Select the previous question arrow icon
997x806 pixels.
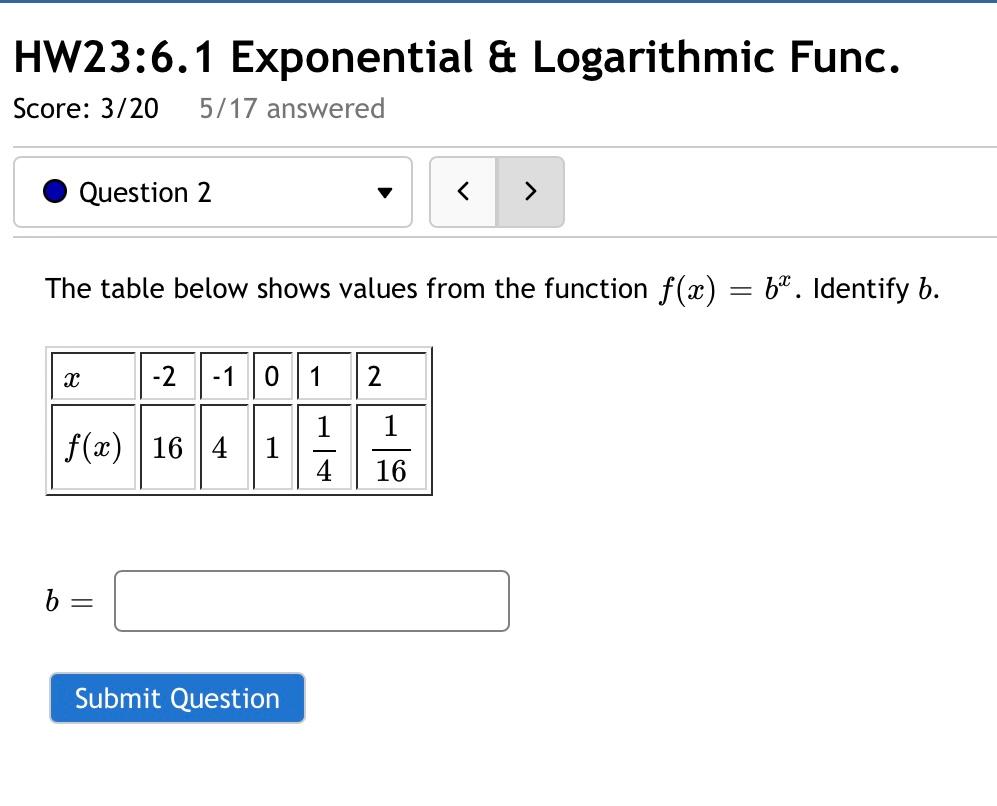(x=463, y=192)
